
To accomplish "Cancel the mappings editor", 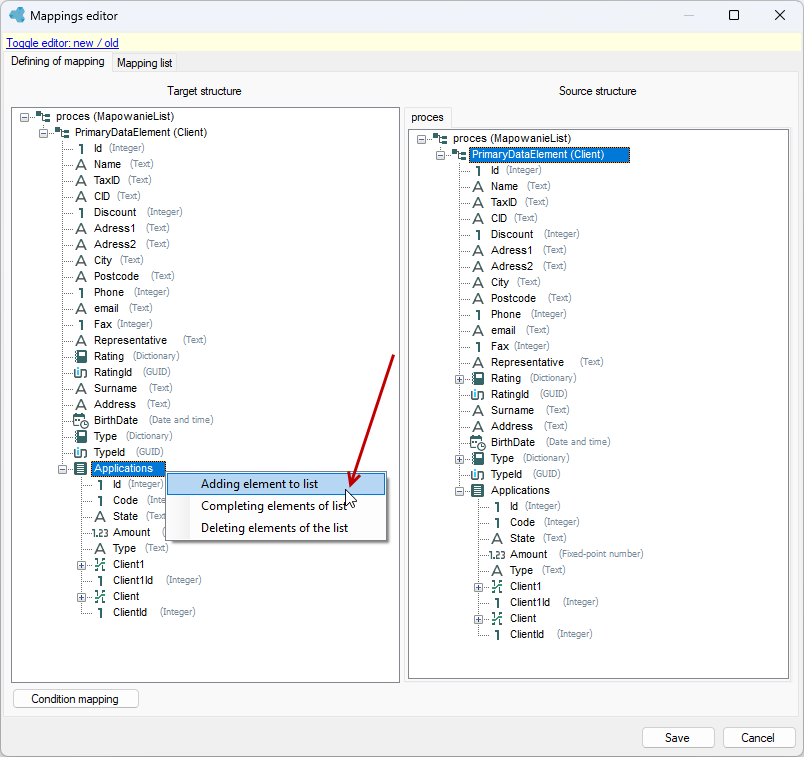I will [x=758, y=738].
